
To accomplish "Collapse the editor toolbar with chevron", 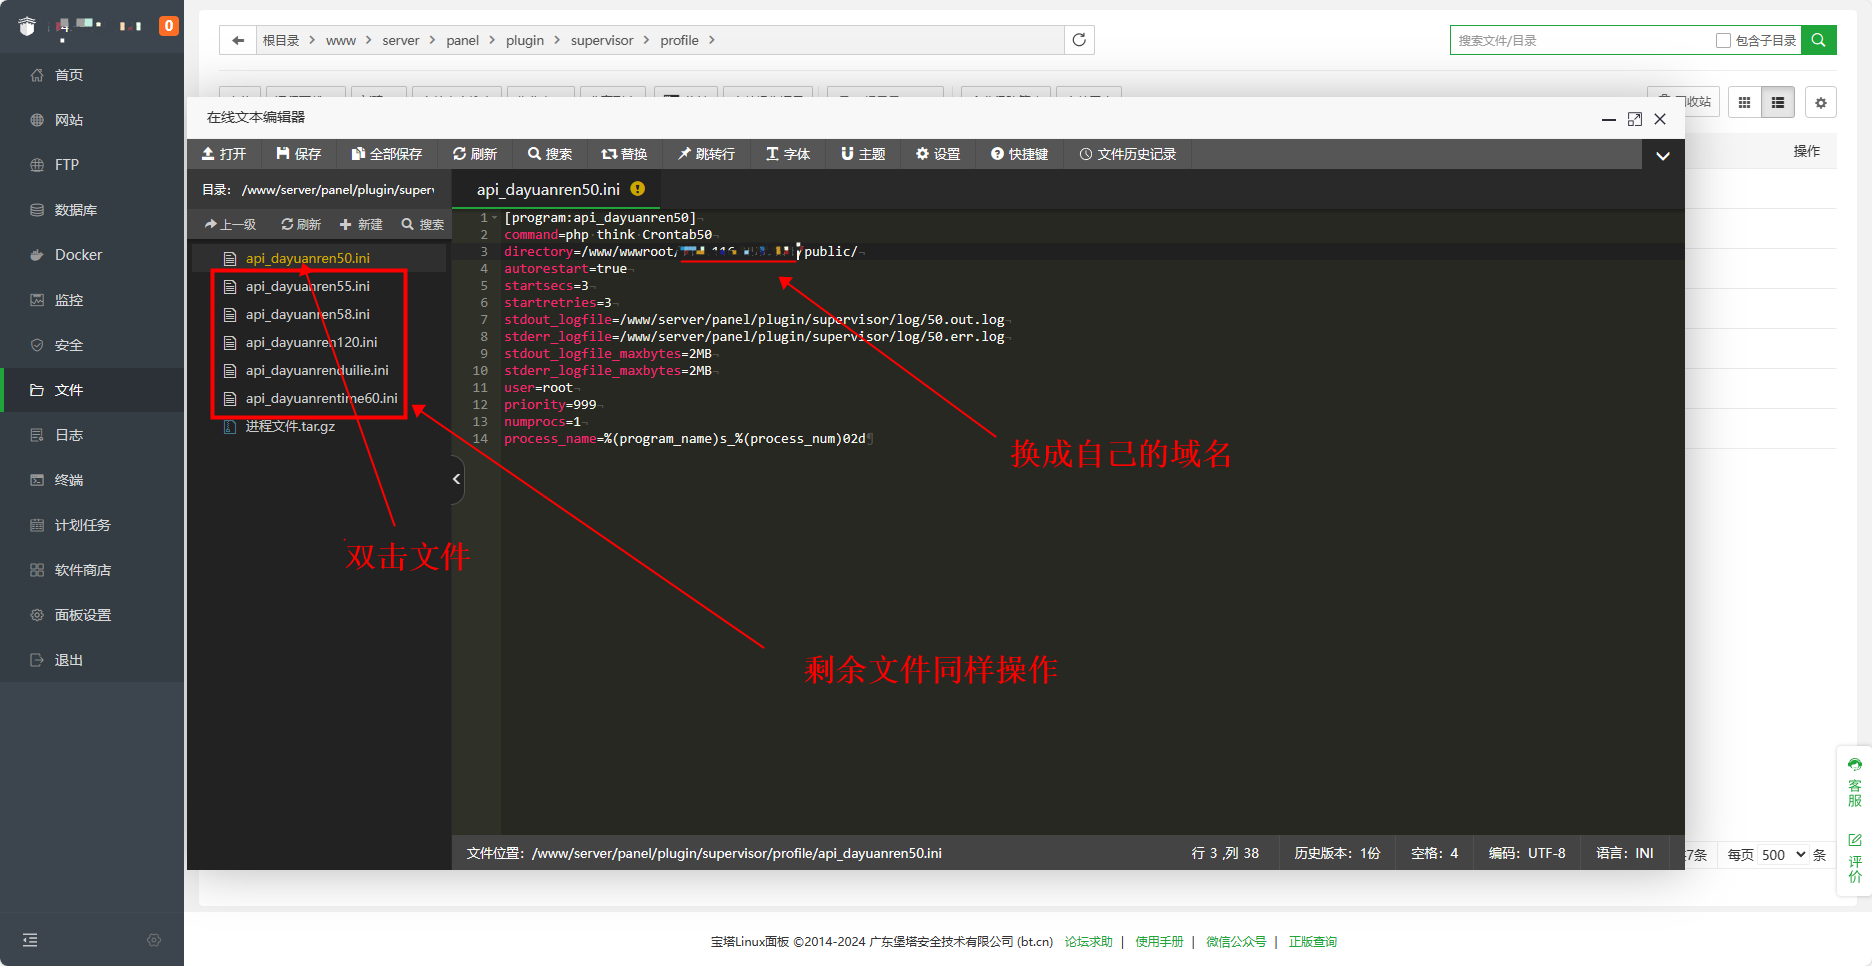I will (1663, 155).
